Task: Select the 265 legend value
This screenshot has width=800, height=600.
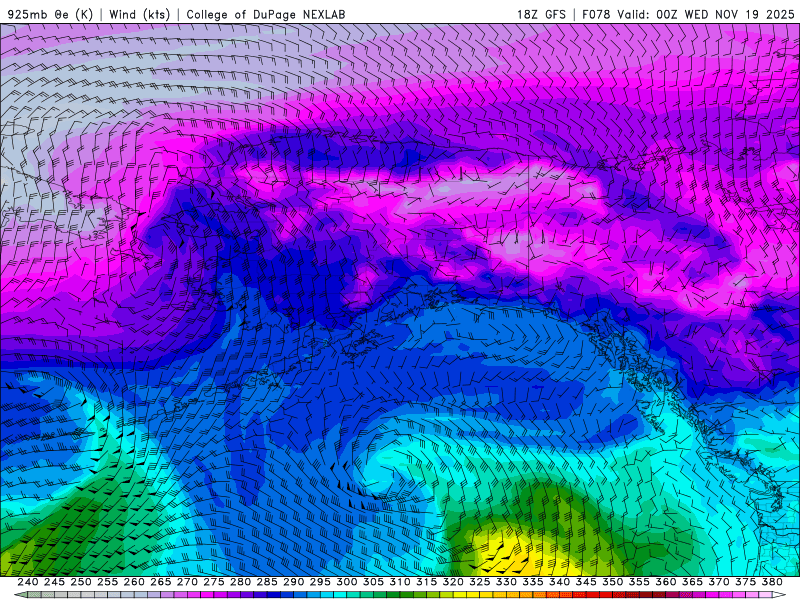Action: click(160, 582)
